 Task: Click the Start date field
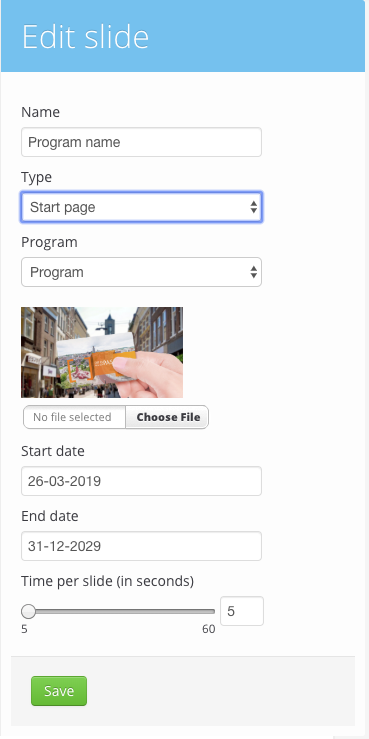pos(141,481)
